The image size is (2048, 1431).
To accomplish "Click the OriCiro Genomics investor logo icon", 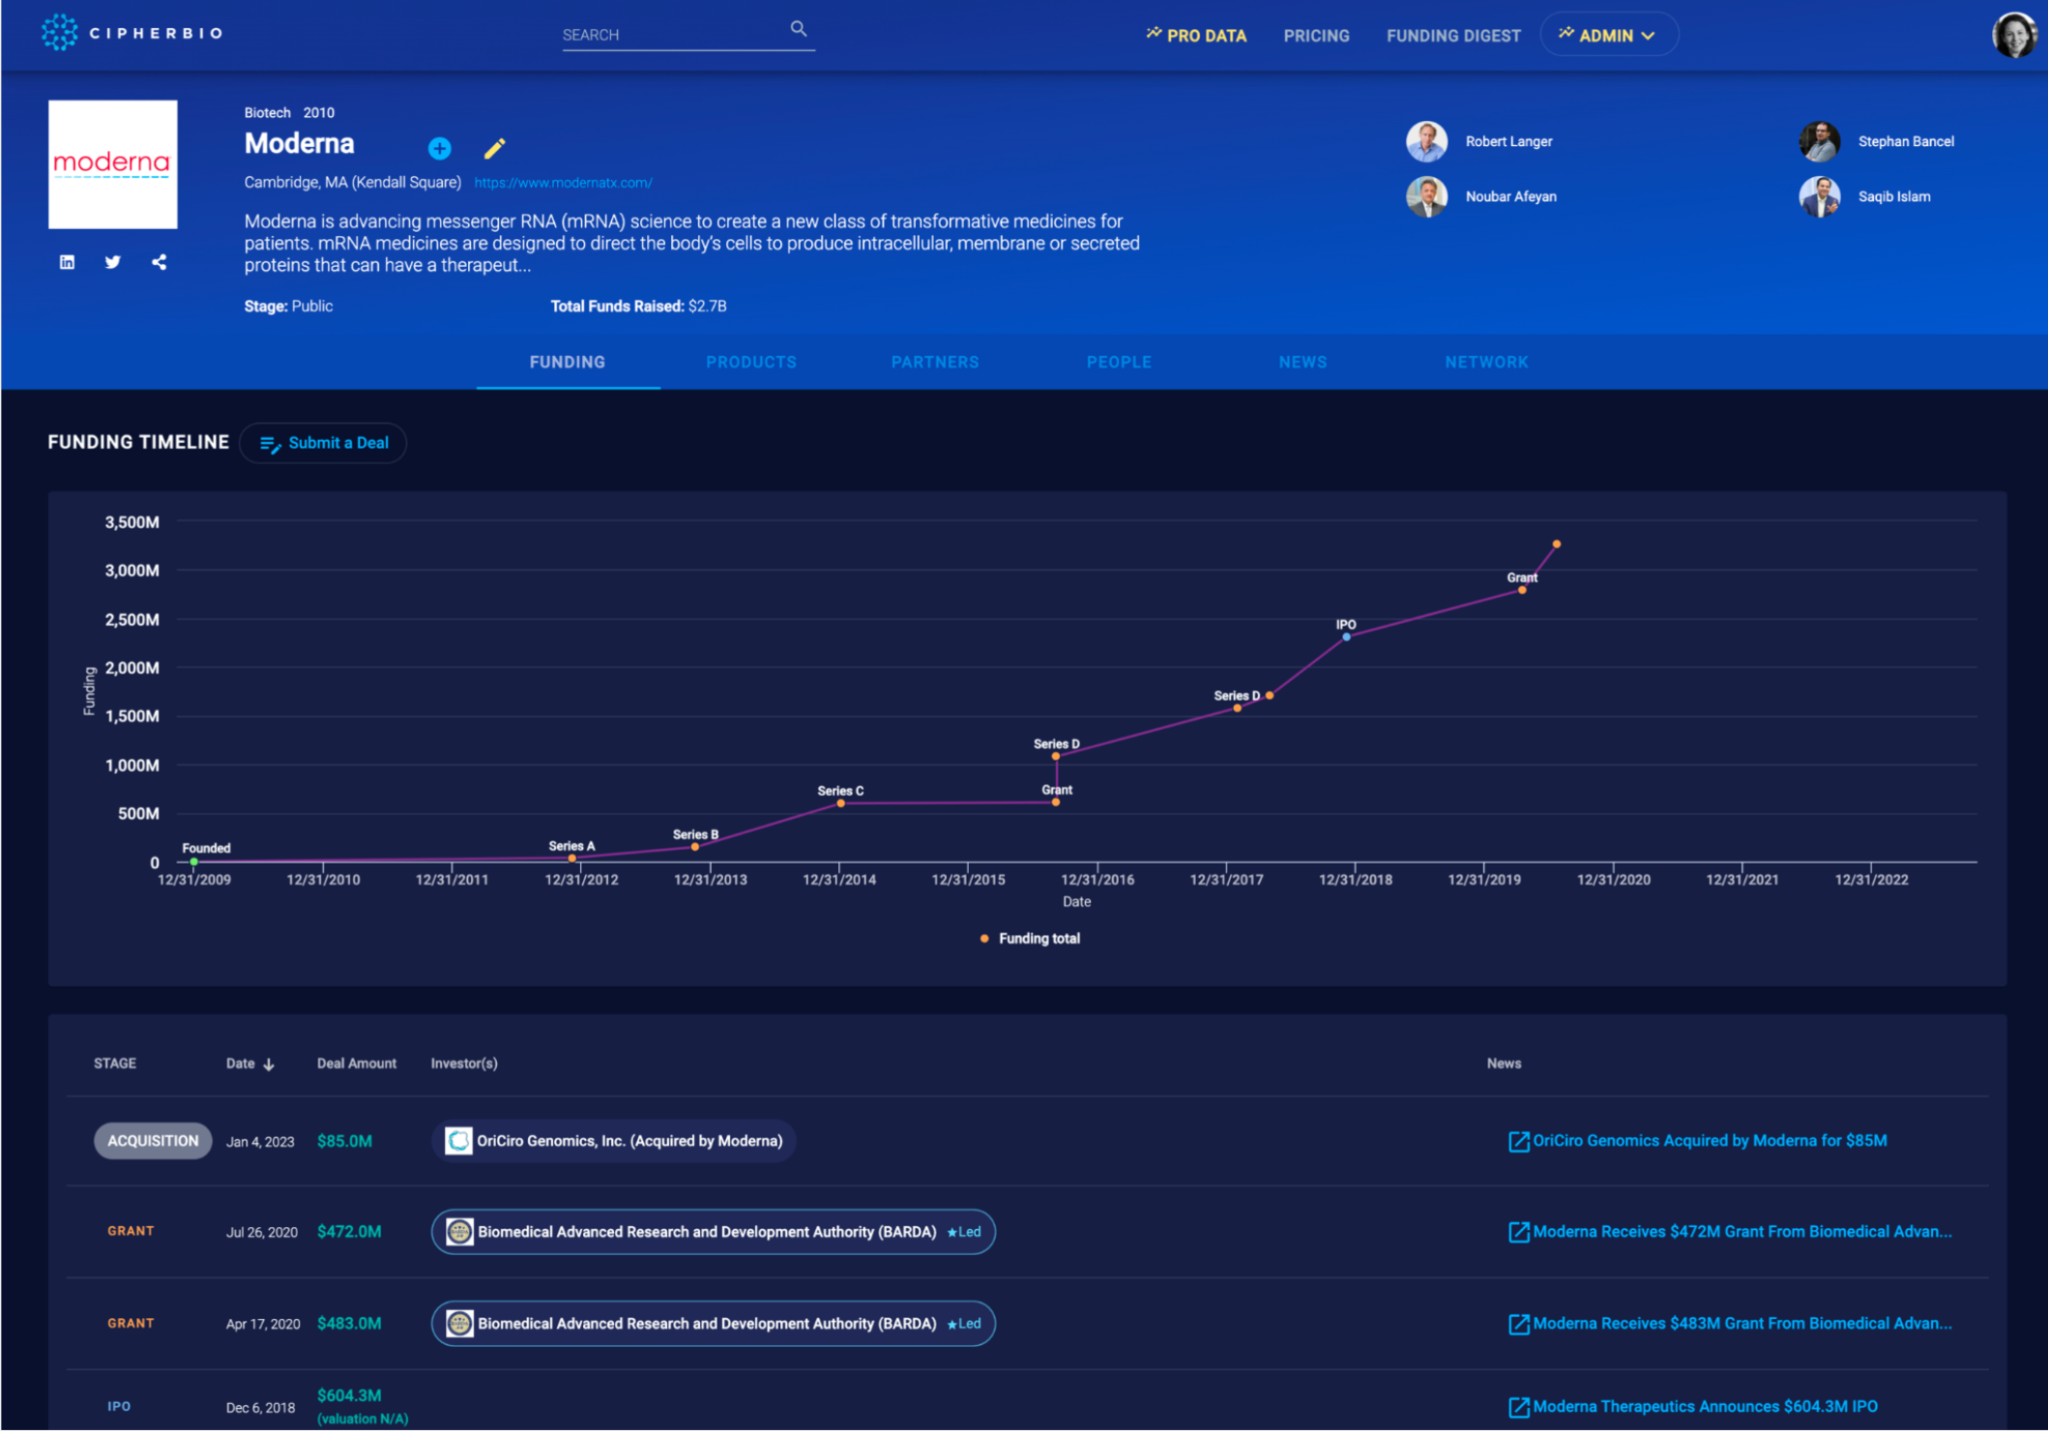I will coord(459,1141).
